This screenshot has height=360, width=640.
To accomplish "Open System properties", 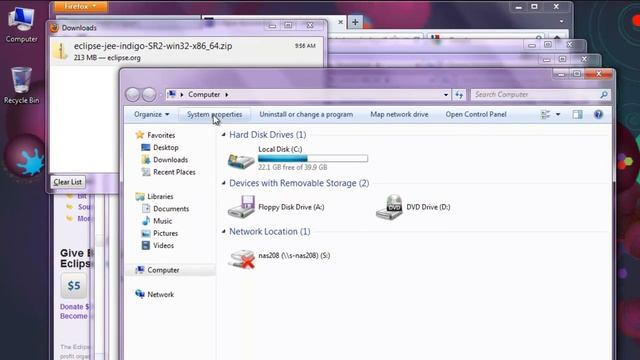I will [215, 114].
